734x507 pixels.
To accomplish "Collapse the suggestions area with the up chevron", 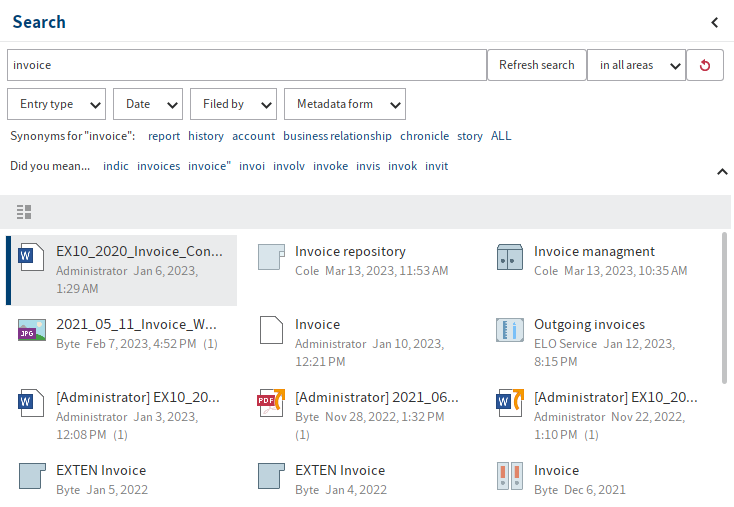I will point(722,172).
